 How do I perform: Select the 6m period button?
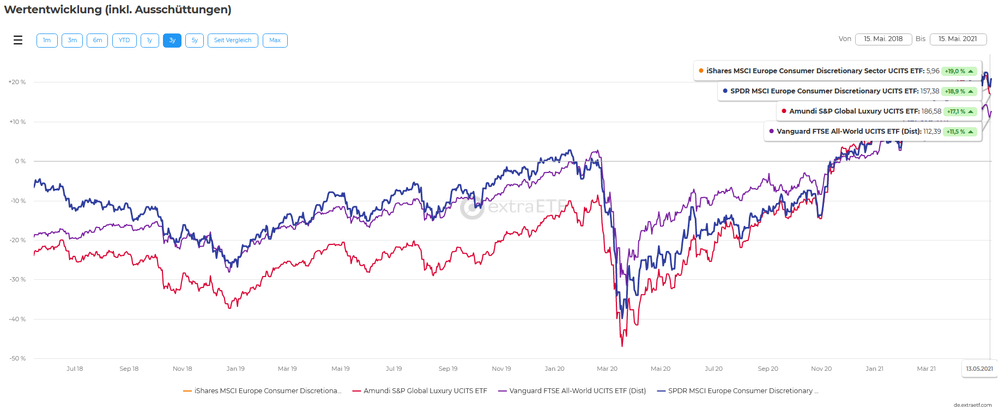point(97,40)
